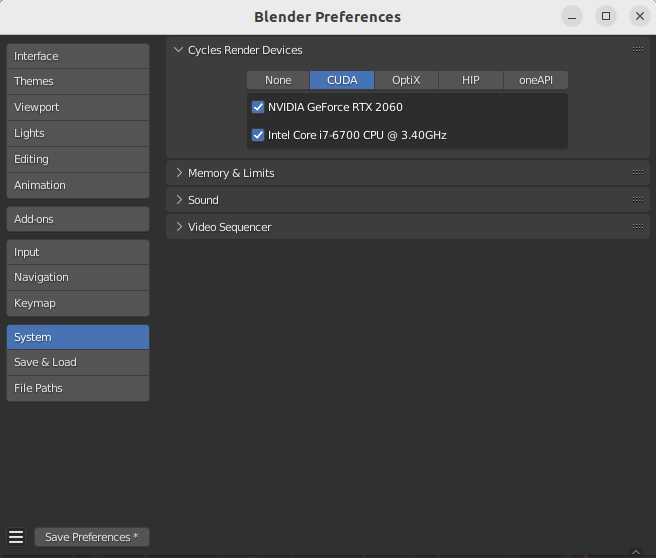Open the Themes preferences section
Screen dimensions: 656x558
coord(78,81)
